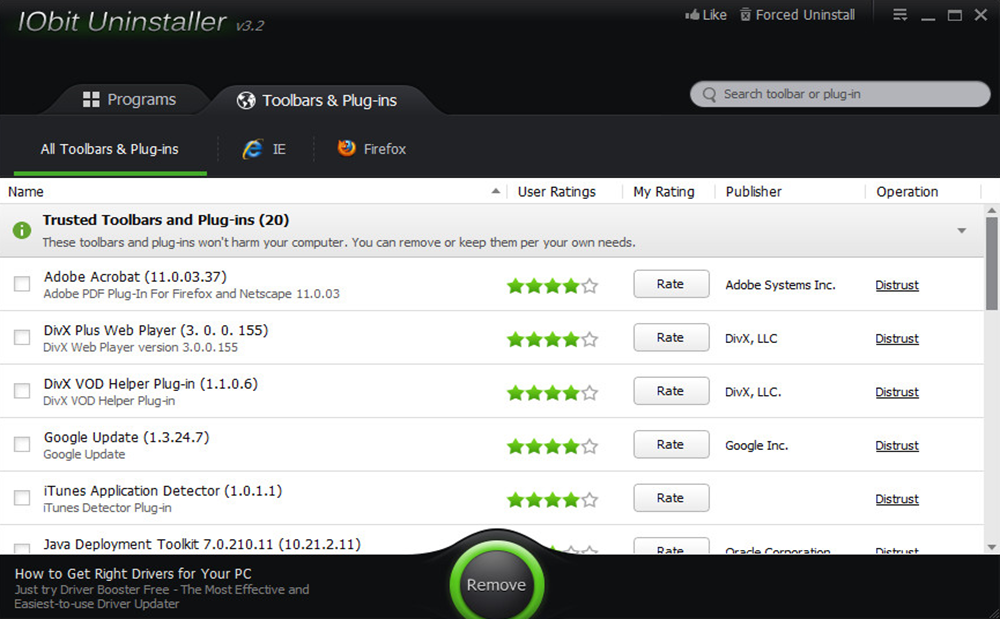Click the Firefox browser icon
Viewport: 1000px width, 619px height.
click(x=346, y=148)
